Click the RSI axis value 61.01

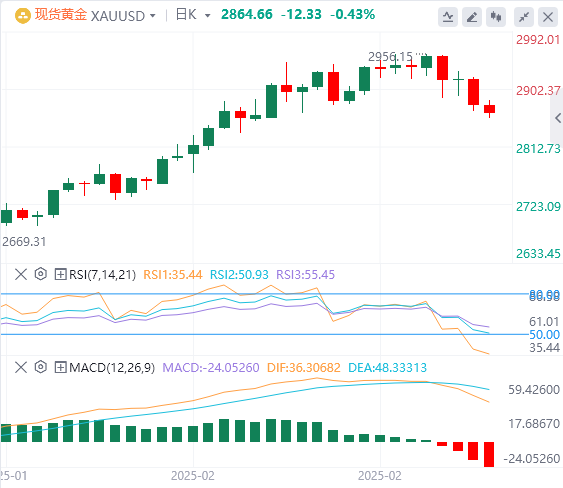pyautogui.click(x=544, y=322)
